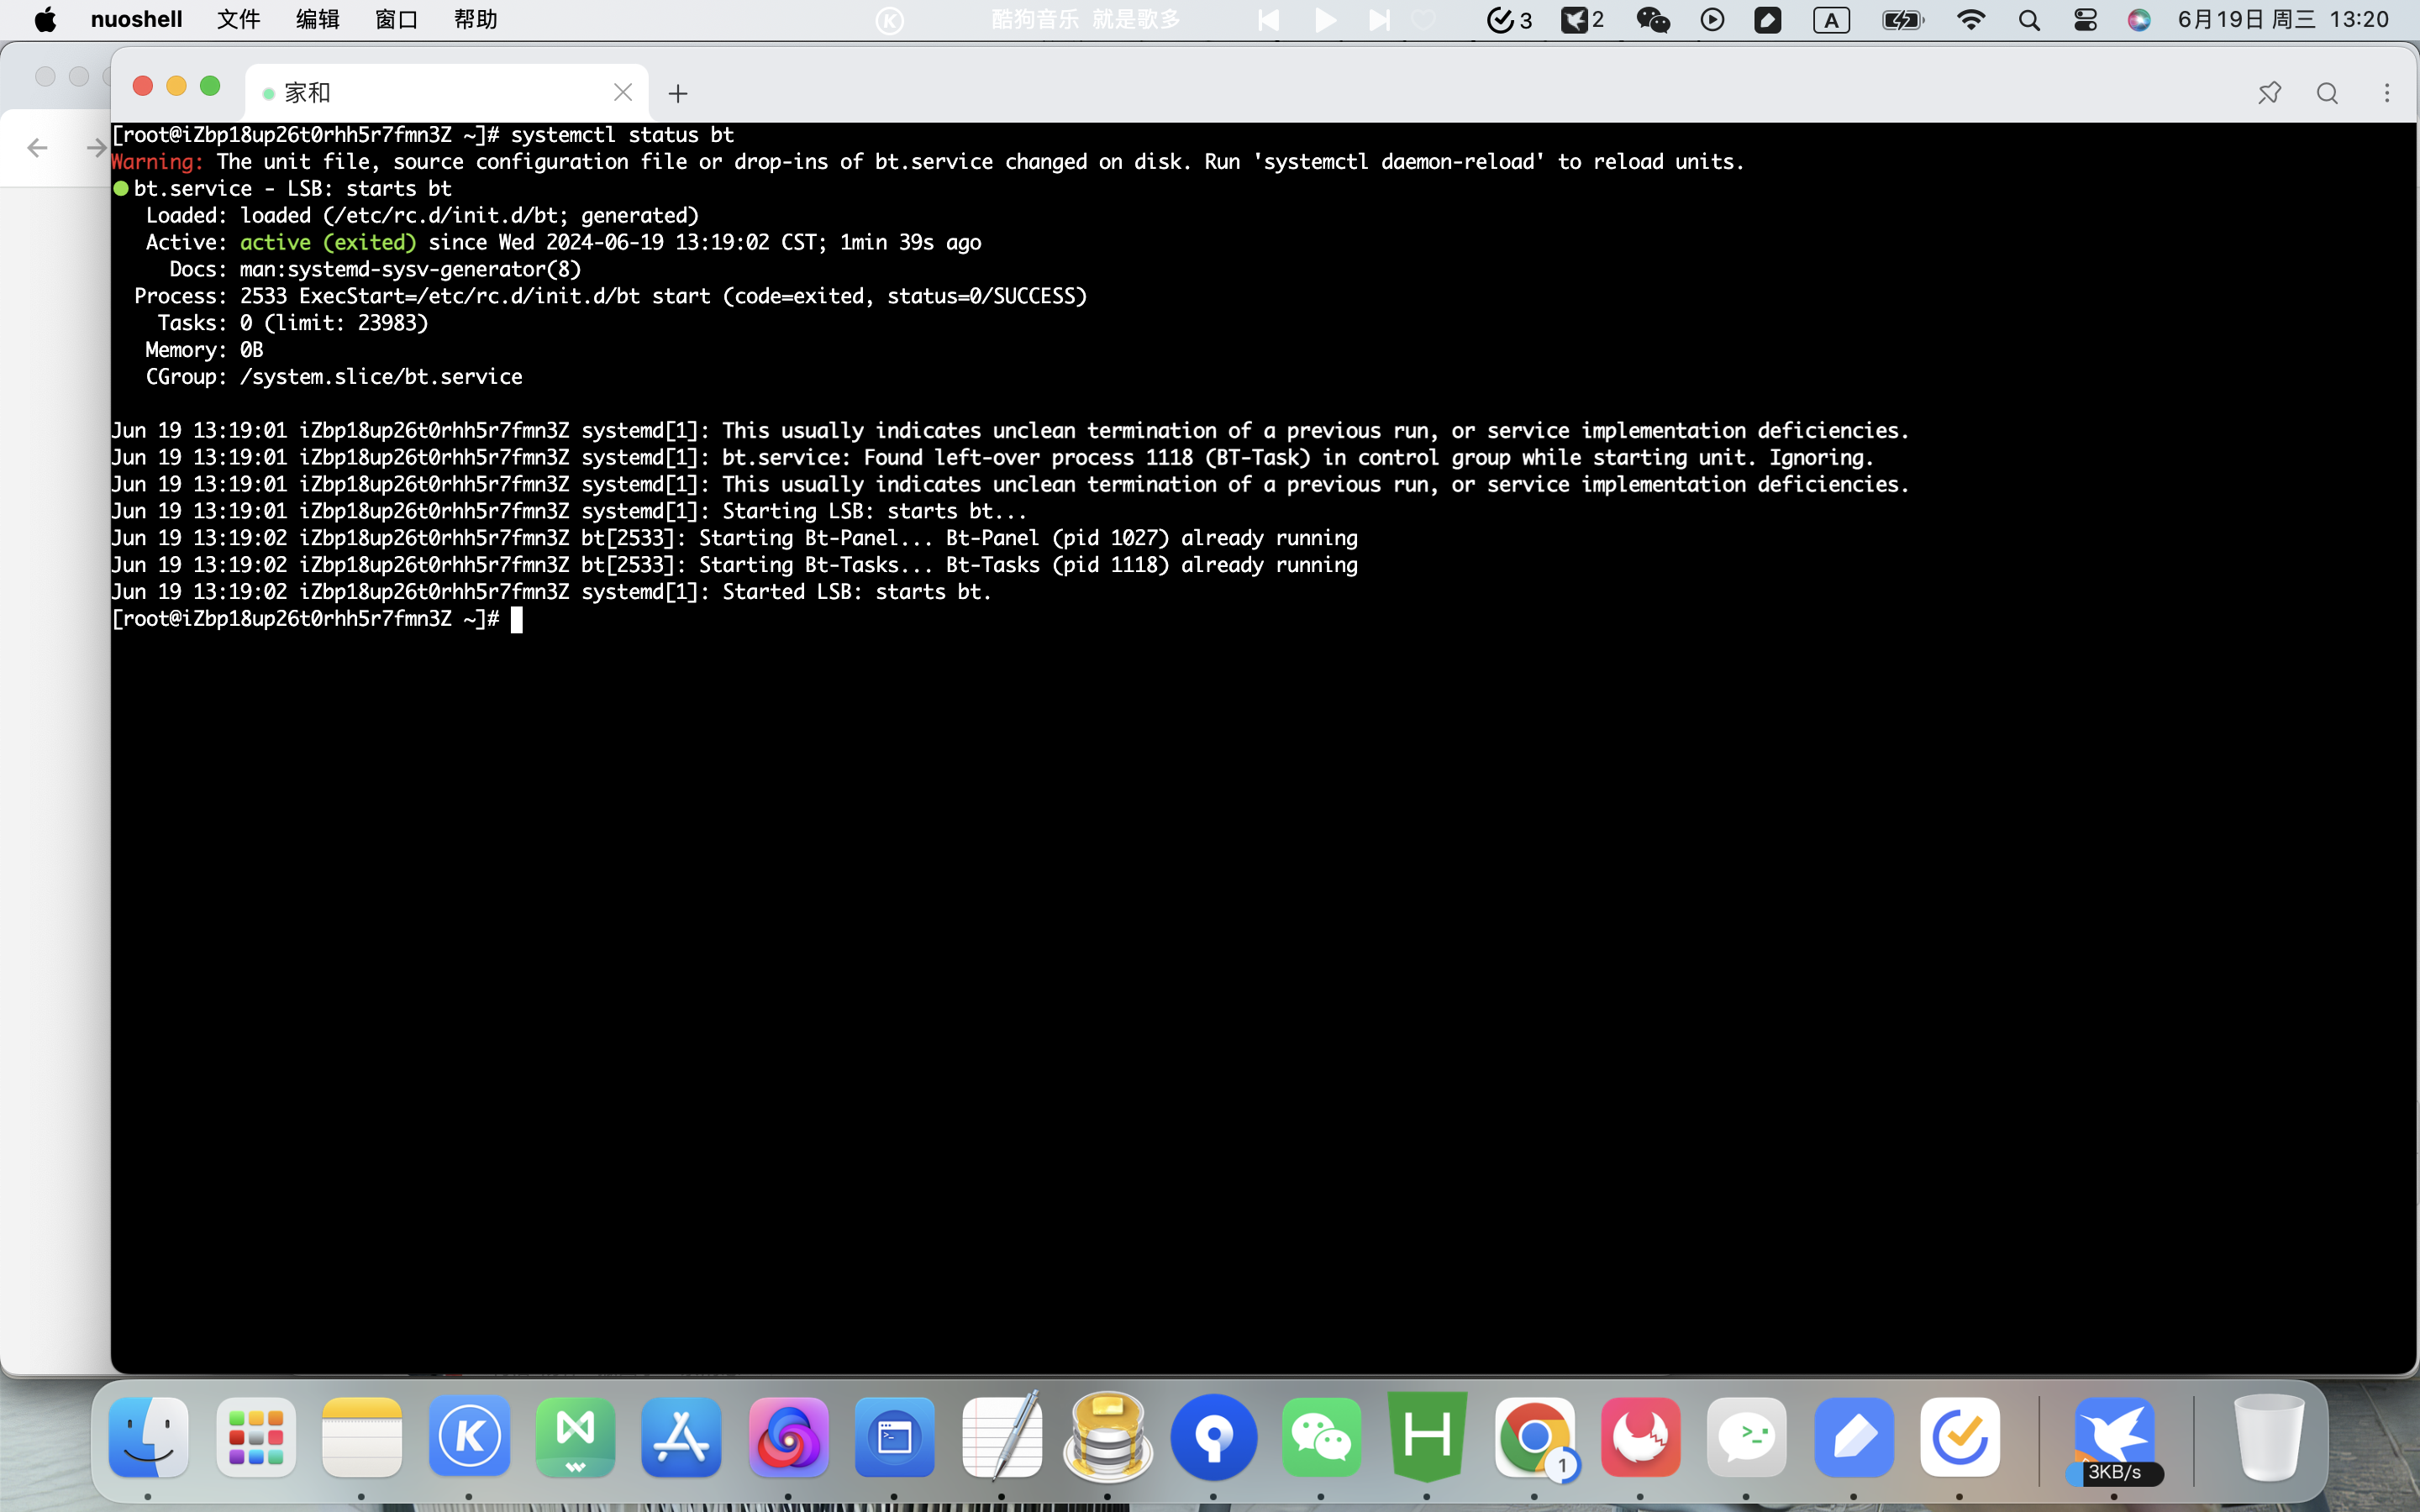
Task: Click the red 'Warning:' text
Action: tap(157, 161)
